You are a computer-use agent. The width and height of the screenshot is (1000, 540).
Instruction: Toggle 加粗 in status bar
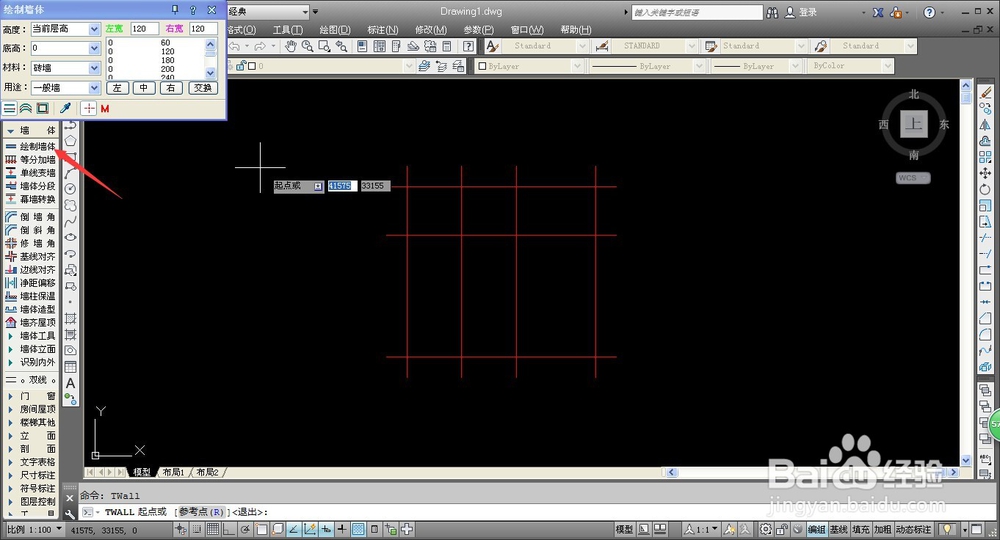point(883,529)
